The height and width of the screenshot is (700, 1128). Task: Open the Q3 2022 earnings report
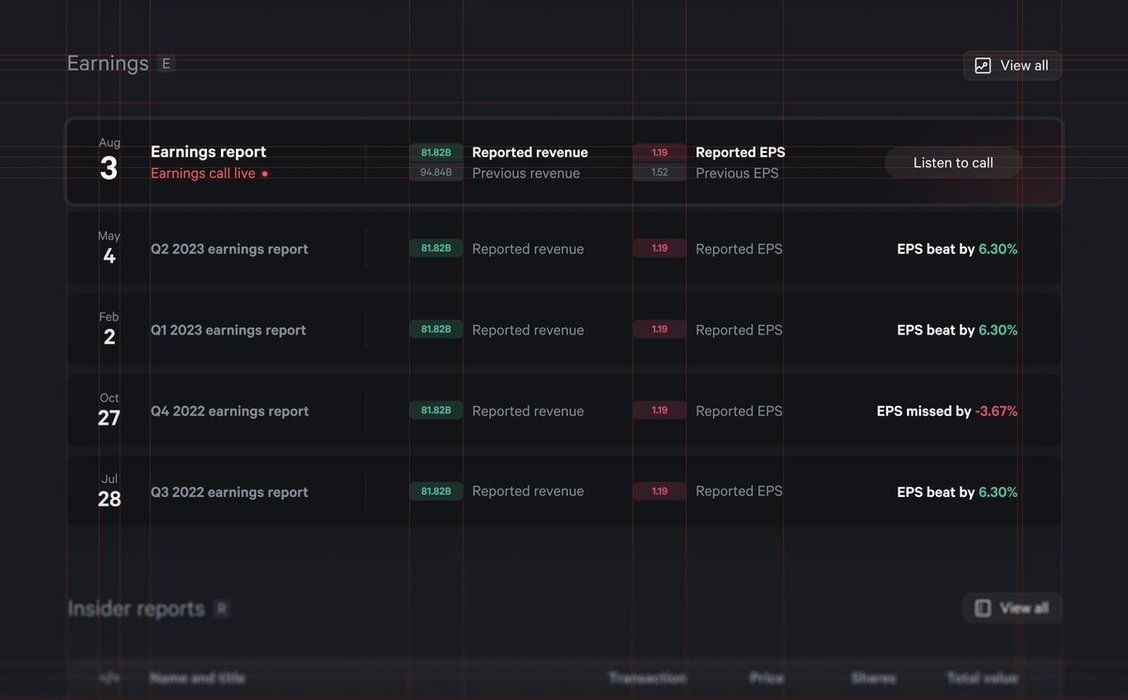[x=229, y=492]
